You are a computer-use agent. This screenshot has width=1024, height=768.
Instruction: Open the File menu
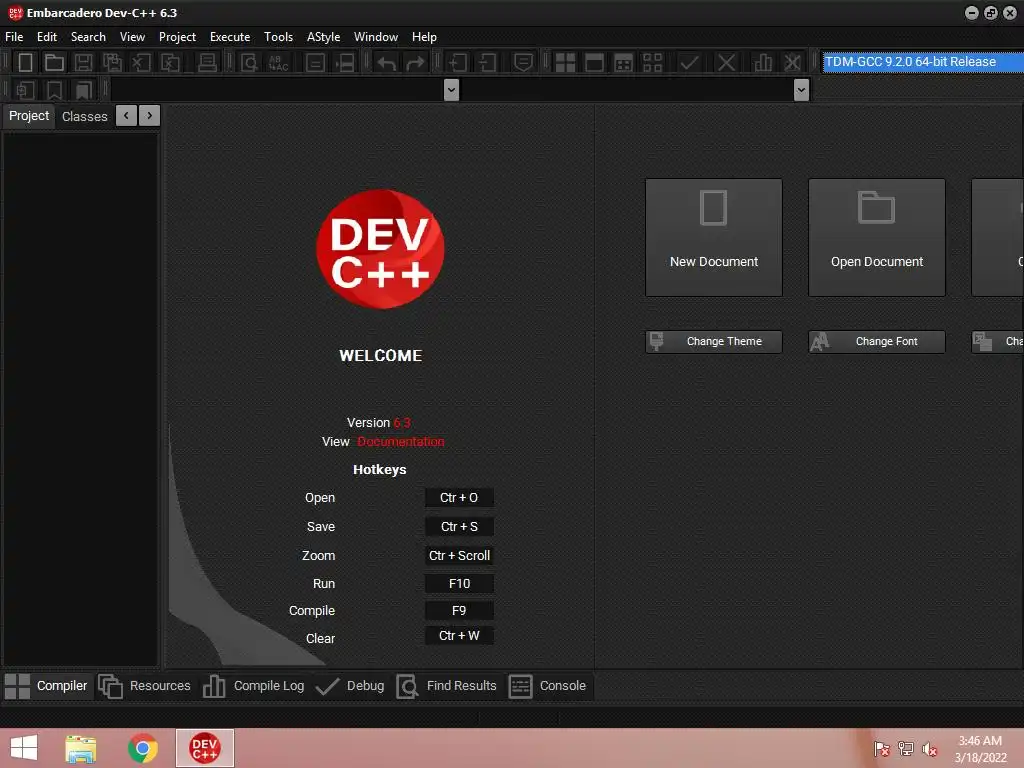(14, 37)
